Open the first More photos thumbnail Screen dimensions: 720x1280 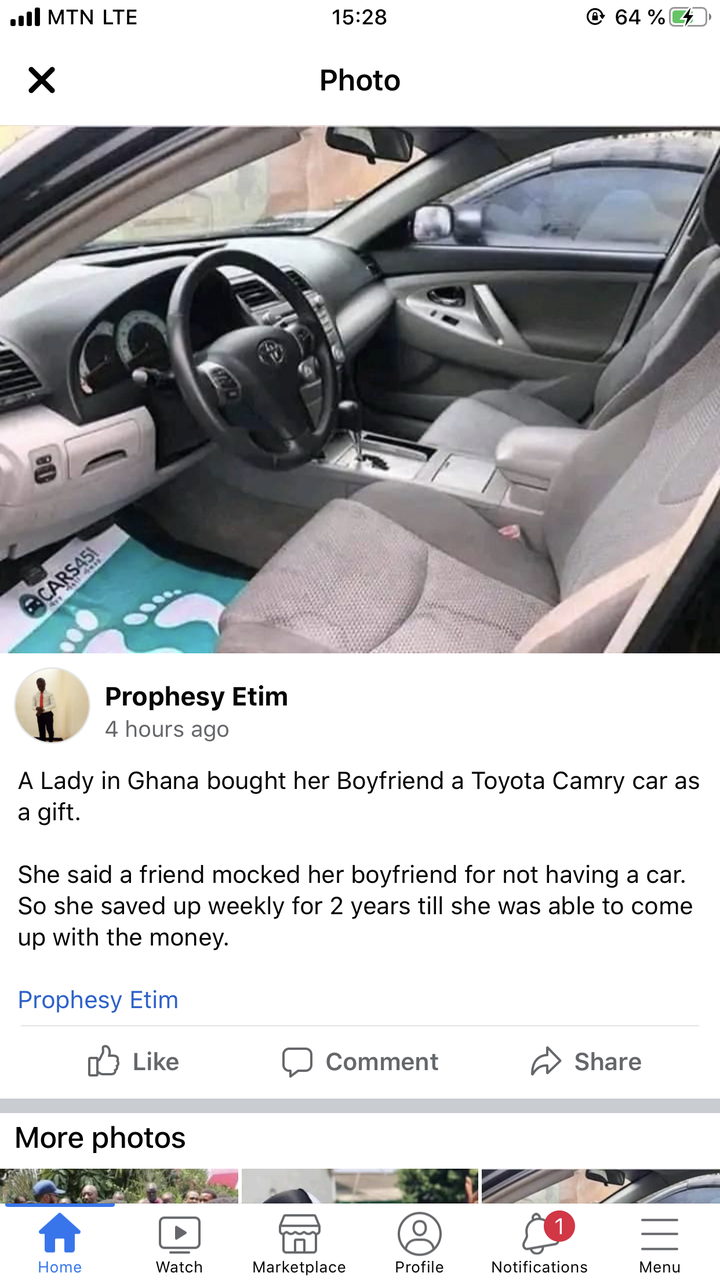[x=119, y=1186]
